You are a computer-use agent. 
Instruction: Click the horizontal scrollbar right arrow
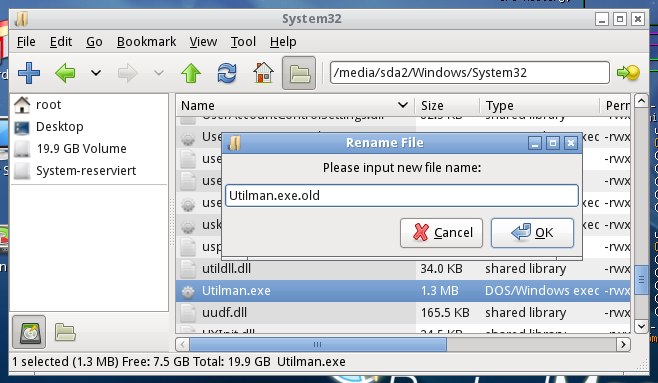tap(623, 344)
